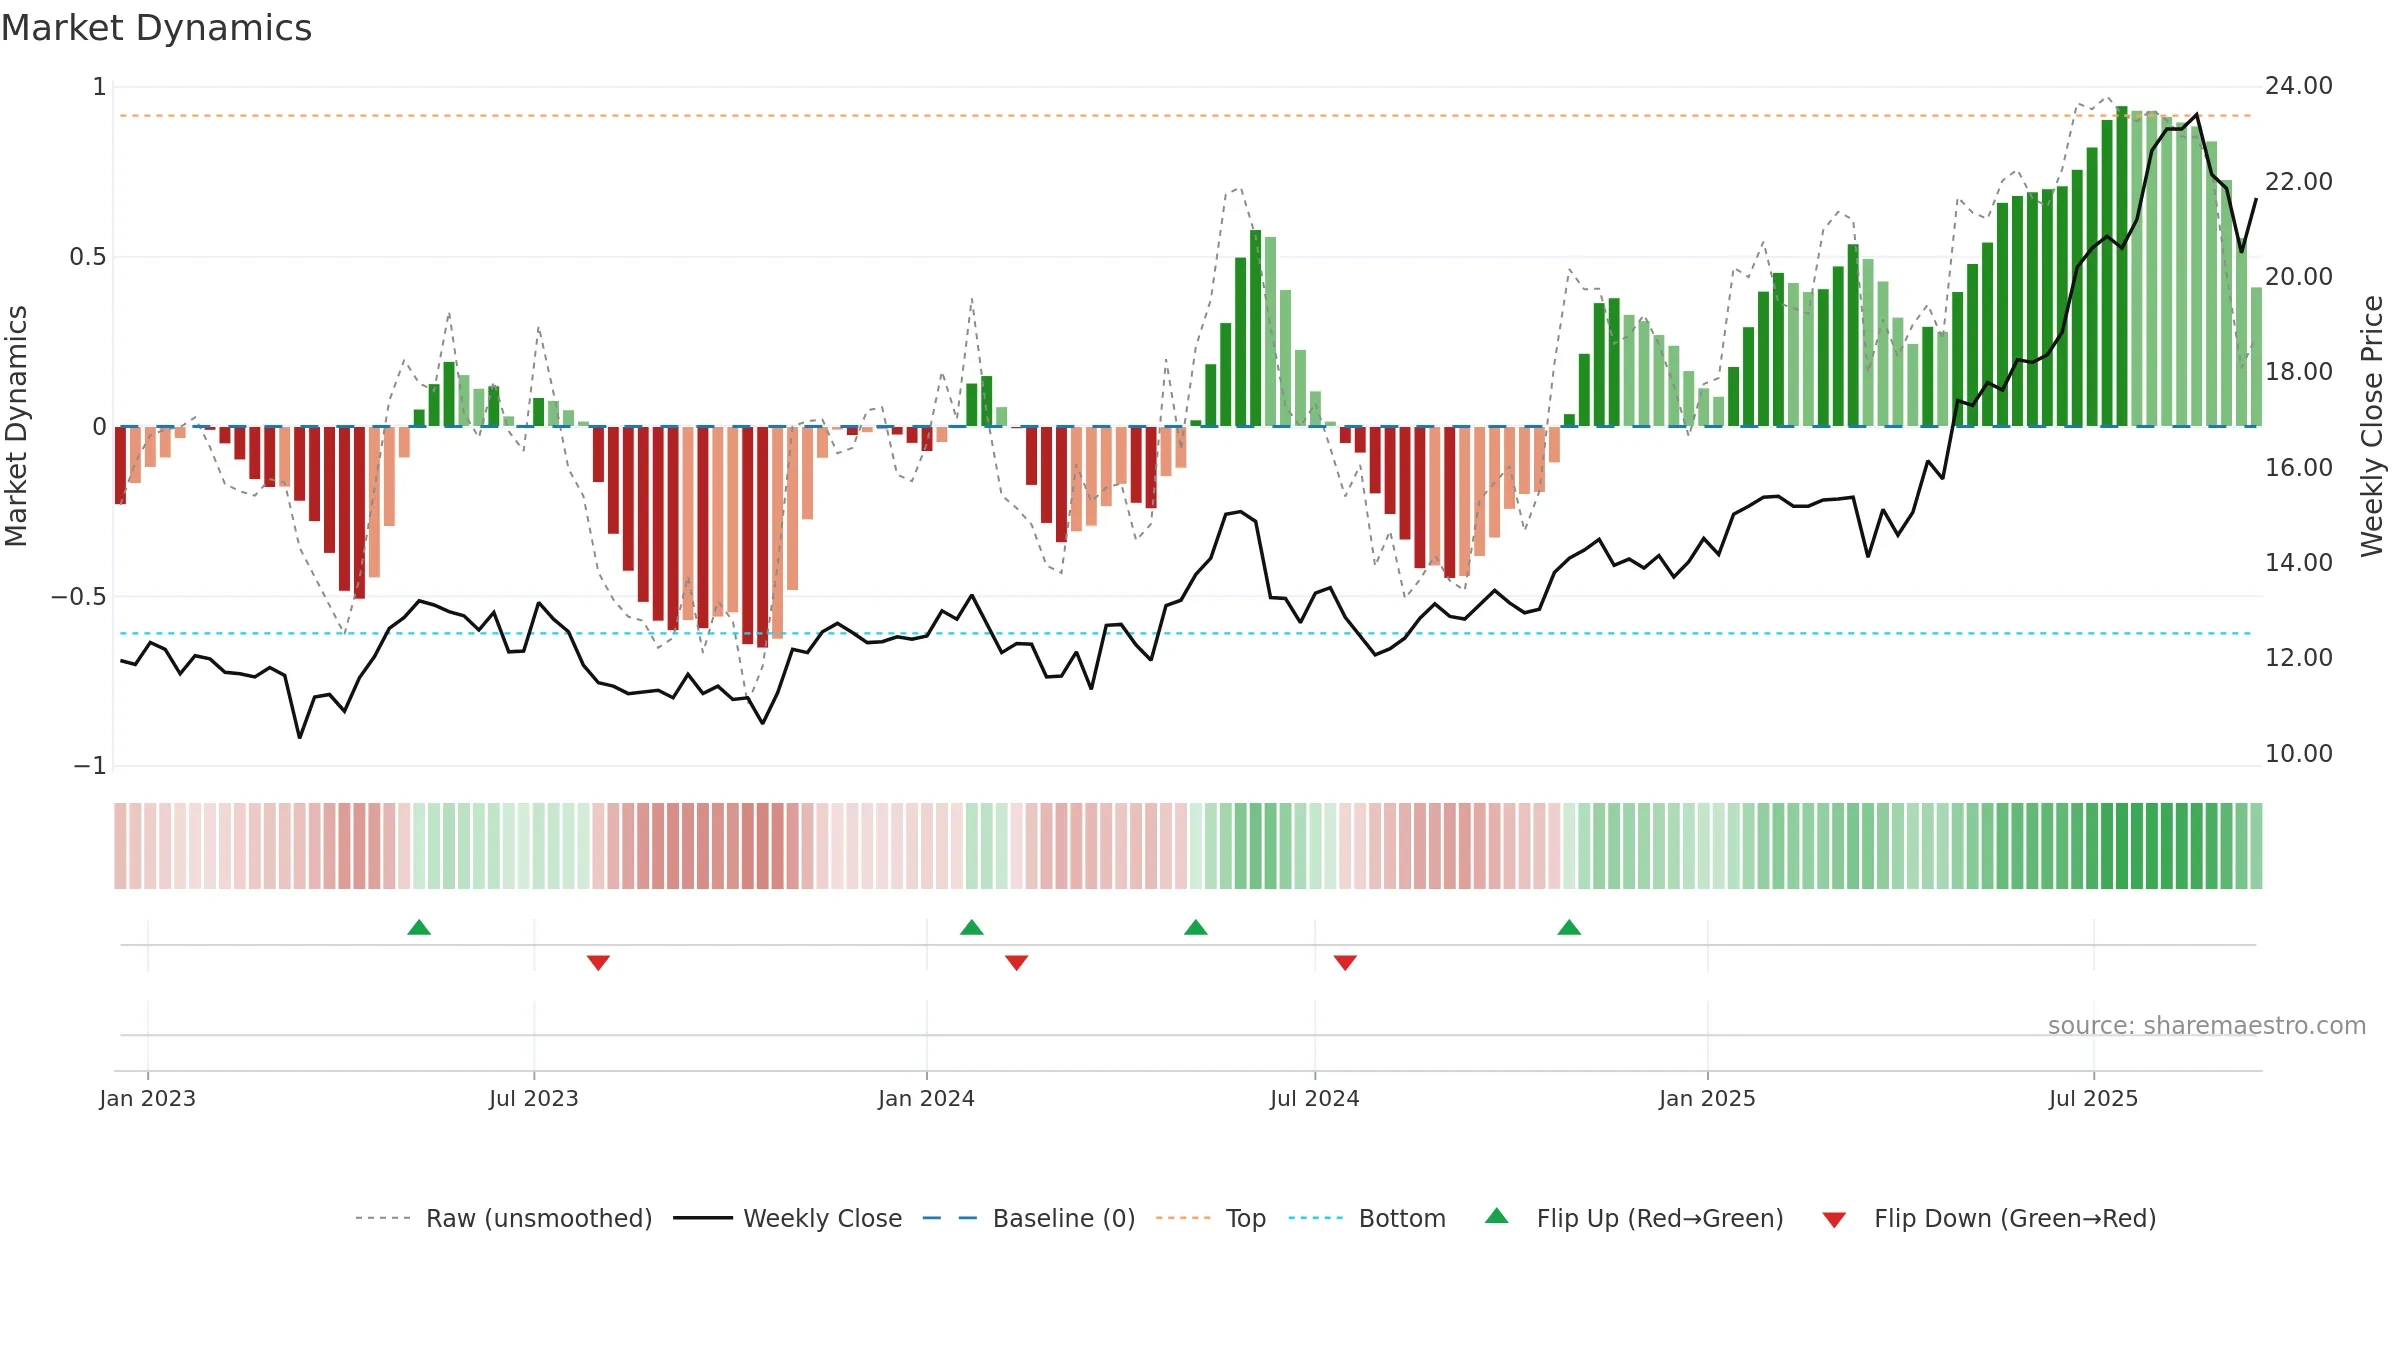The width and height of the screenshot is (2400, 1350).
Task: Click the 14.00 price axis label
Action: [x=2299, y=563]
